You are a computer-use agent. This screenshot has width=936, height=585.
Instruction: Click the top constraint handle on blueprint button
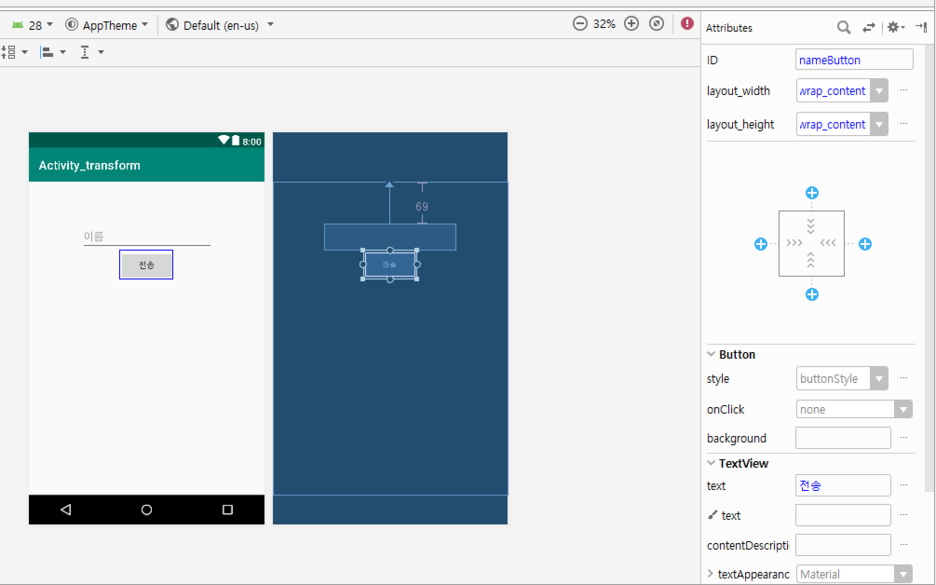390,250
